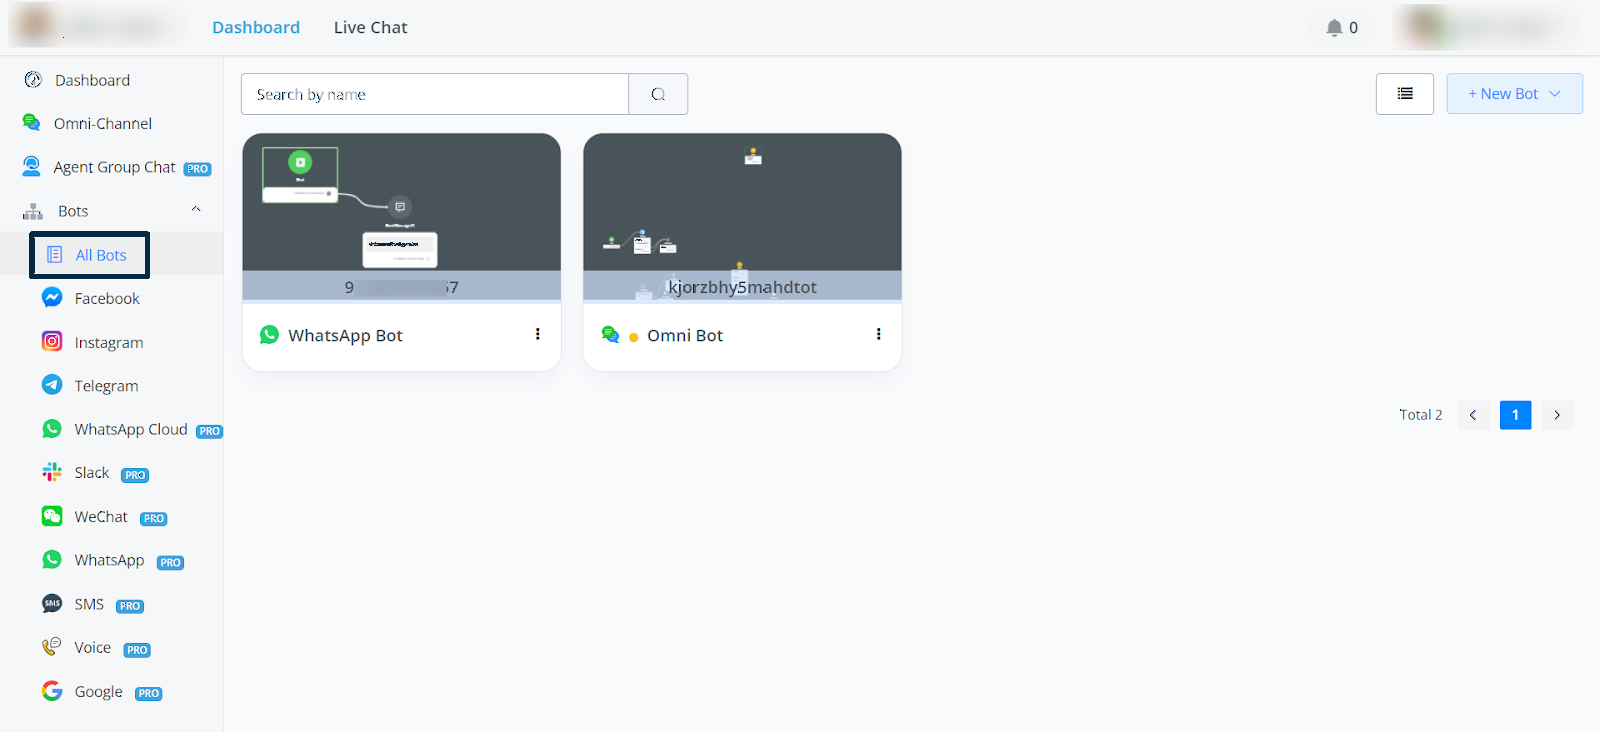
Task: Open the notification bell
Action: [x=1334, y=28]
